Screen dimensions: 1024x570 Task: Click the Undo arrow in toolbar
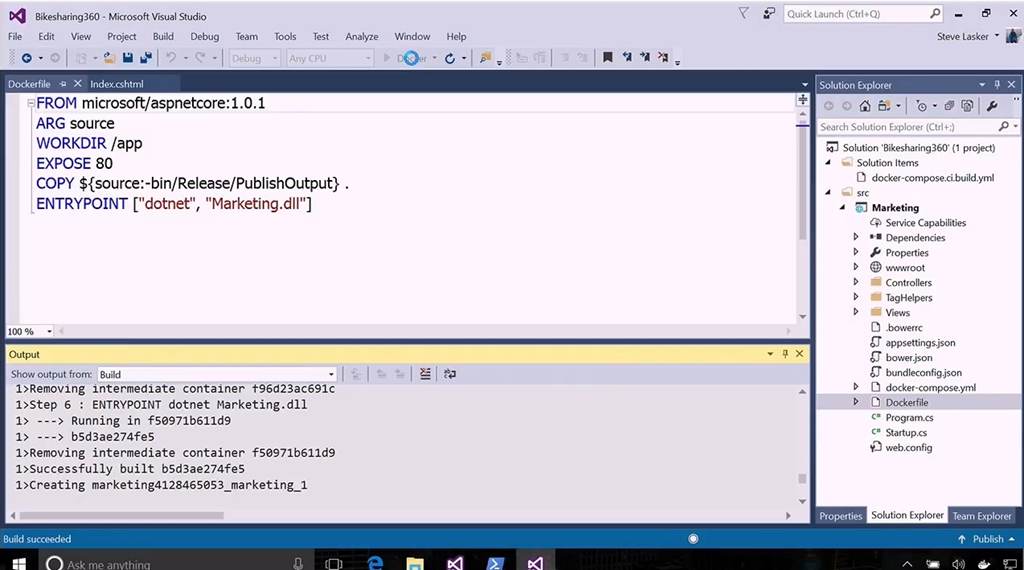click(x=171, y=58)
